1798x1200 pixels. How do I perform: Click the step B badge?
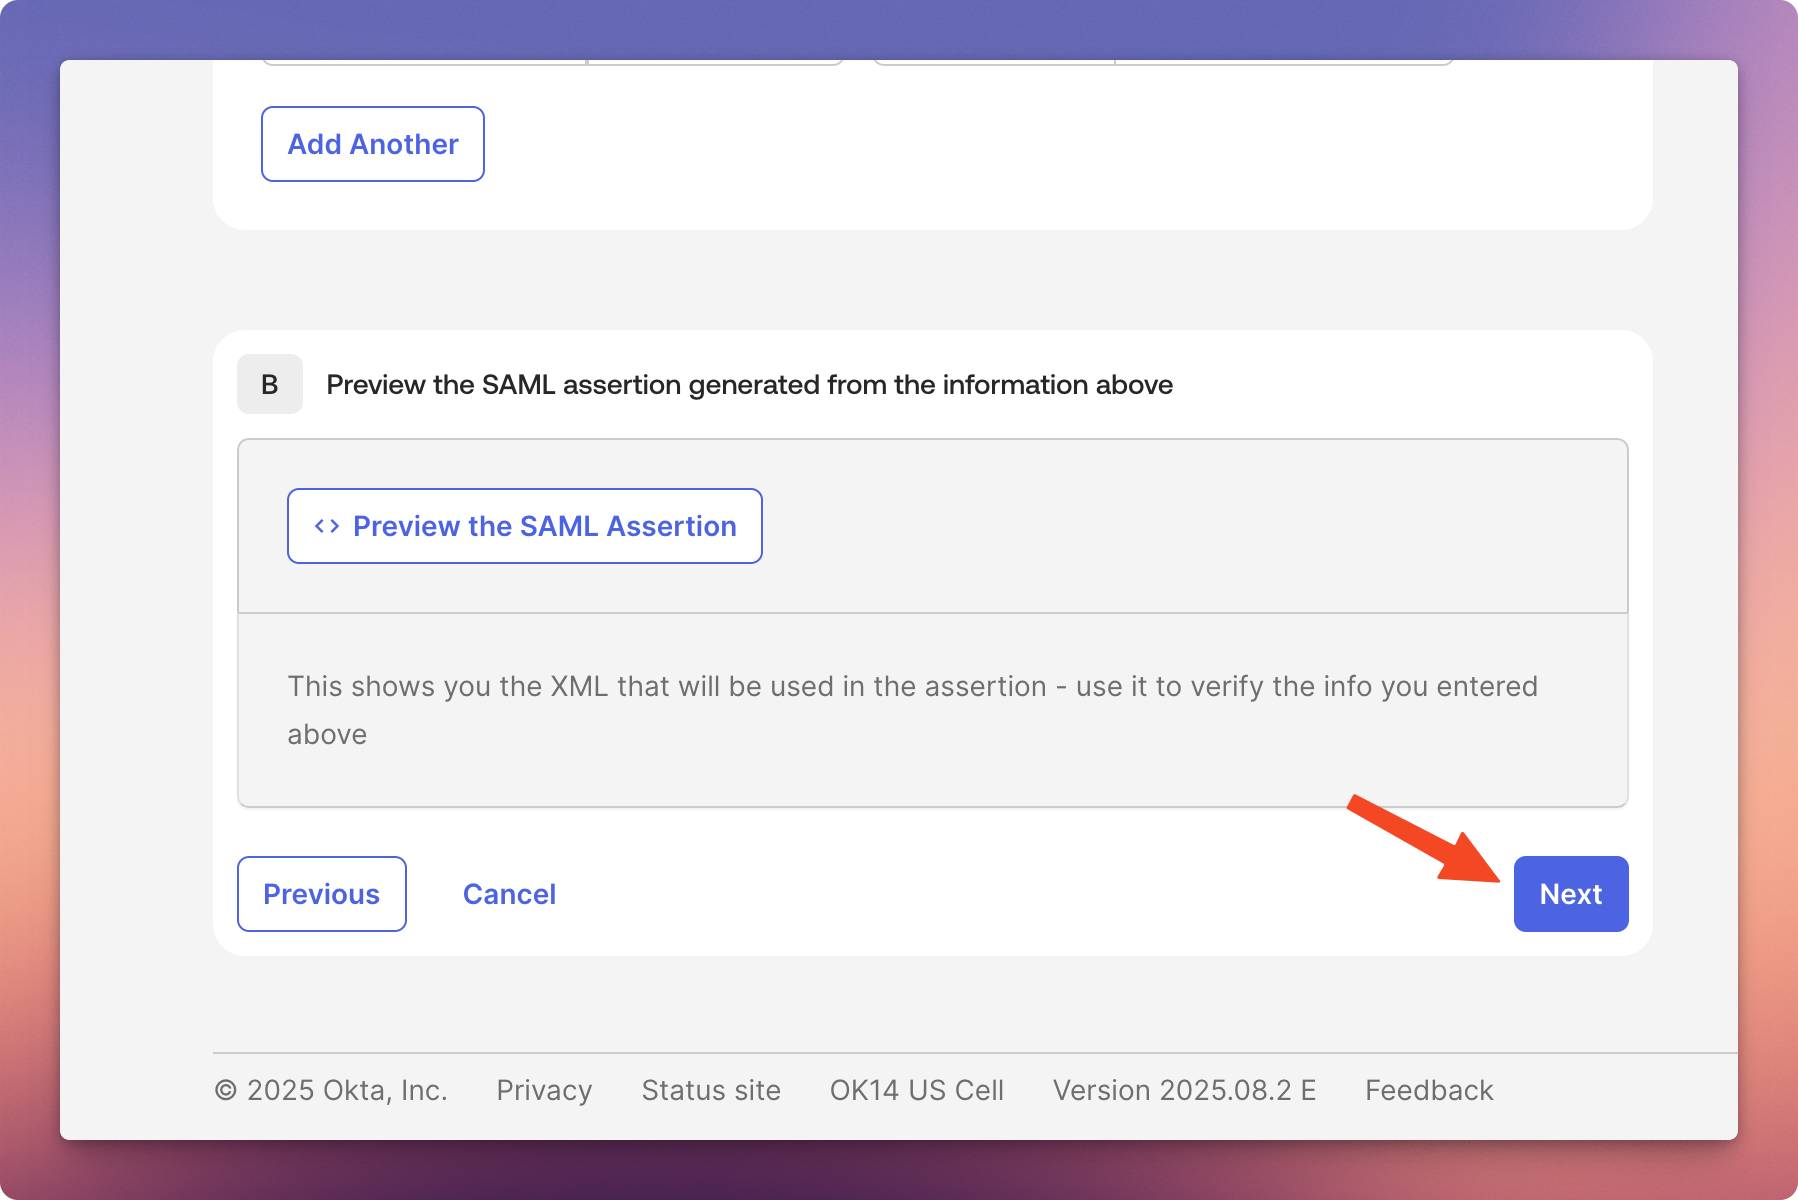(270, 384)
